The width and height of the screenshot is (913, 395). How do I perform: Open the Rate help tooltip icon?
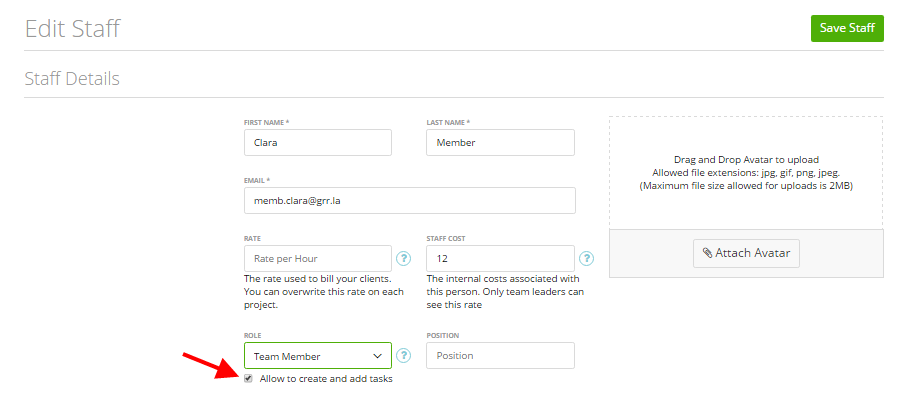(404, 258)
